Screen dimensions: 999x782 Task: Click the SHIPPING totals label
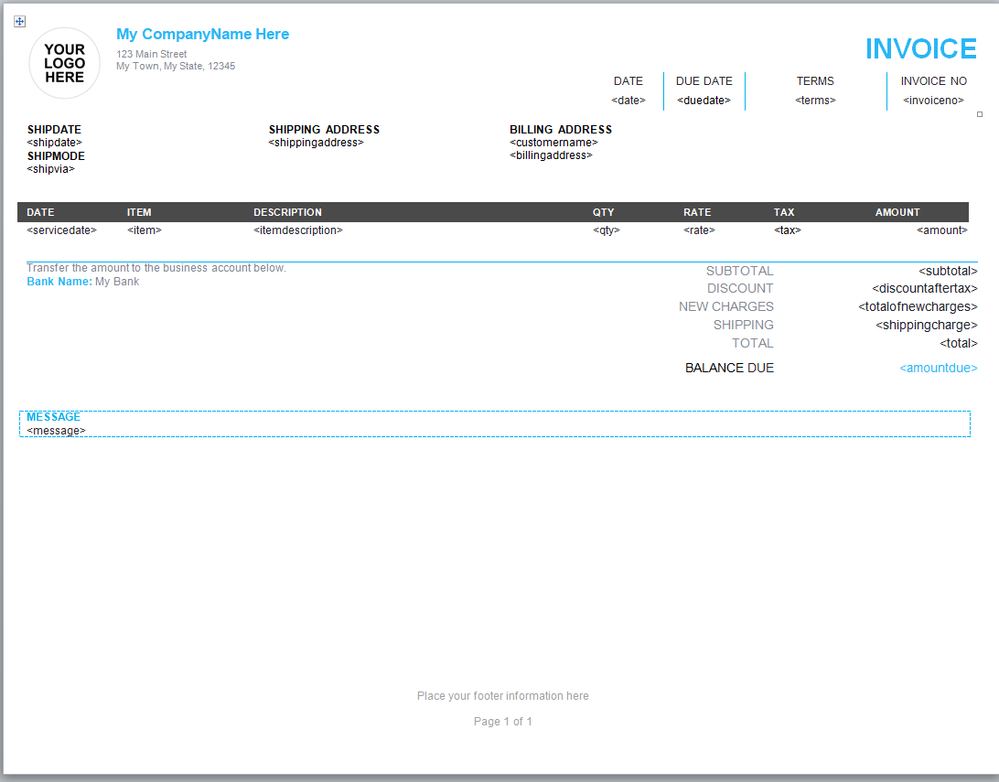point(743,325)
